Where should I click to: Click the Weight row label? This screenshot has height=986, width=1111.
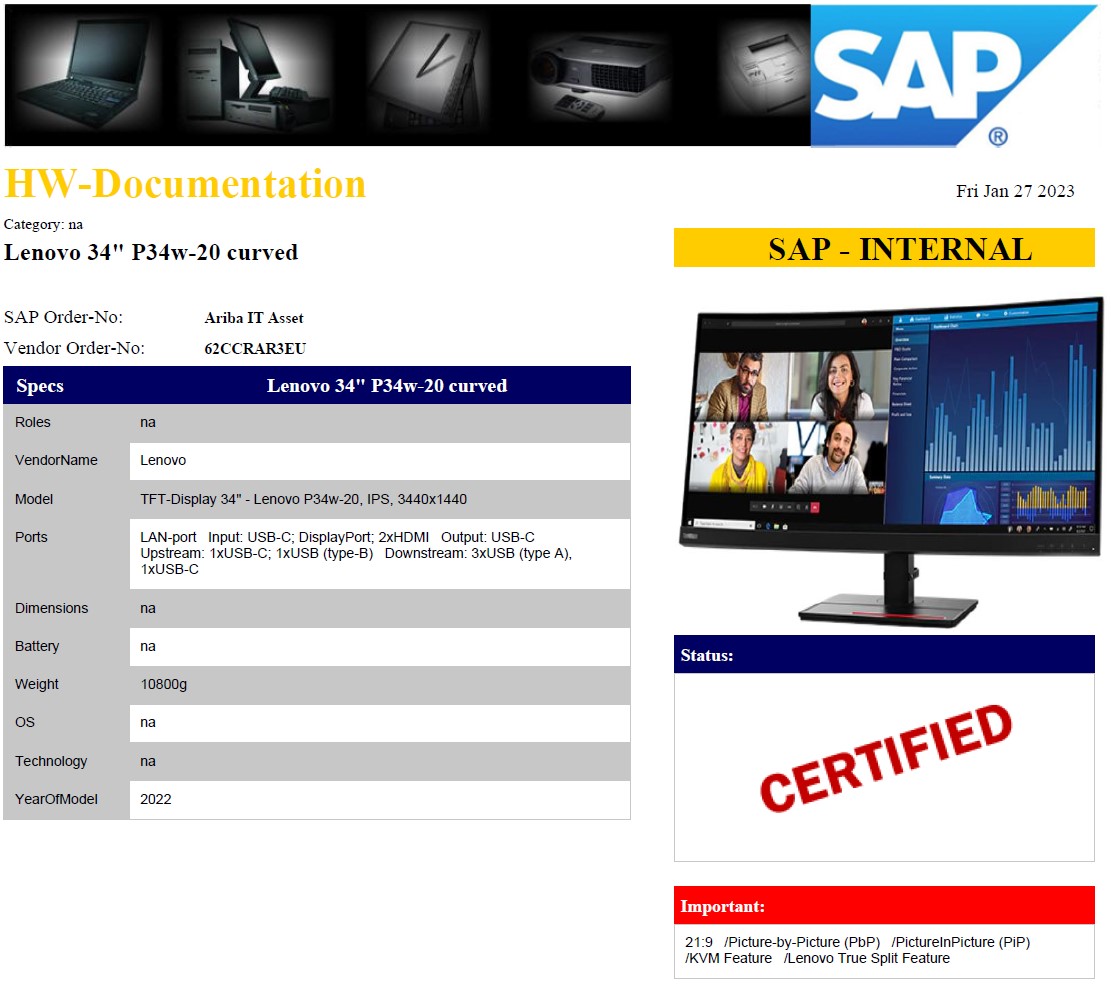[37, 684]
